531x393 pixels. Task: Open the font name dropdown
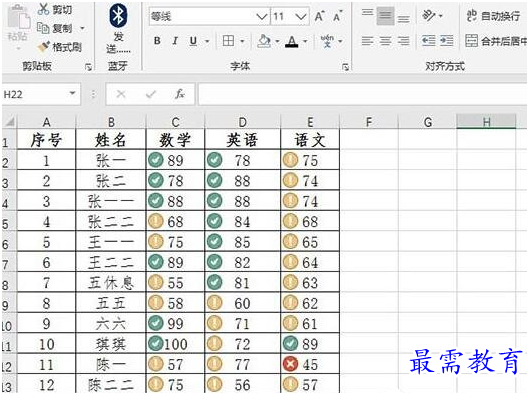pos(262,16)
